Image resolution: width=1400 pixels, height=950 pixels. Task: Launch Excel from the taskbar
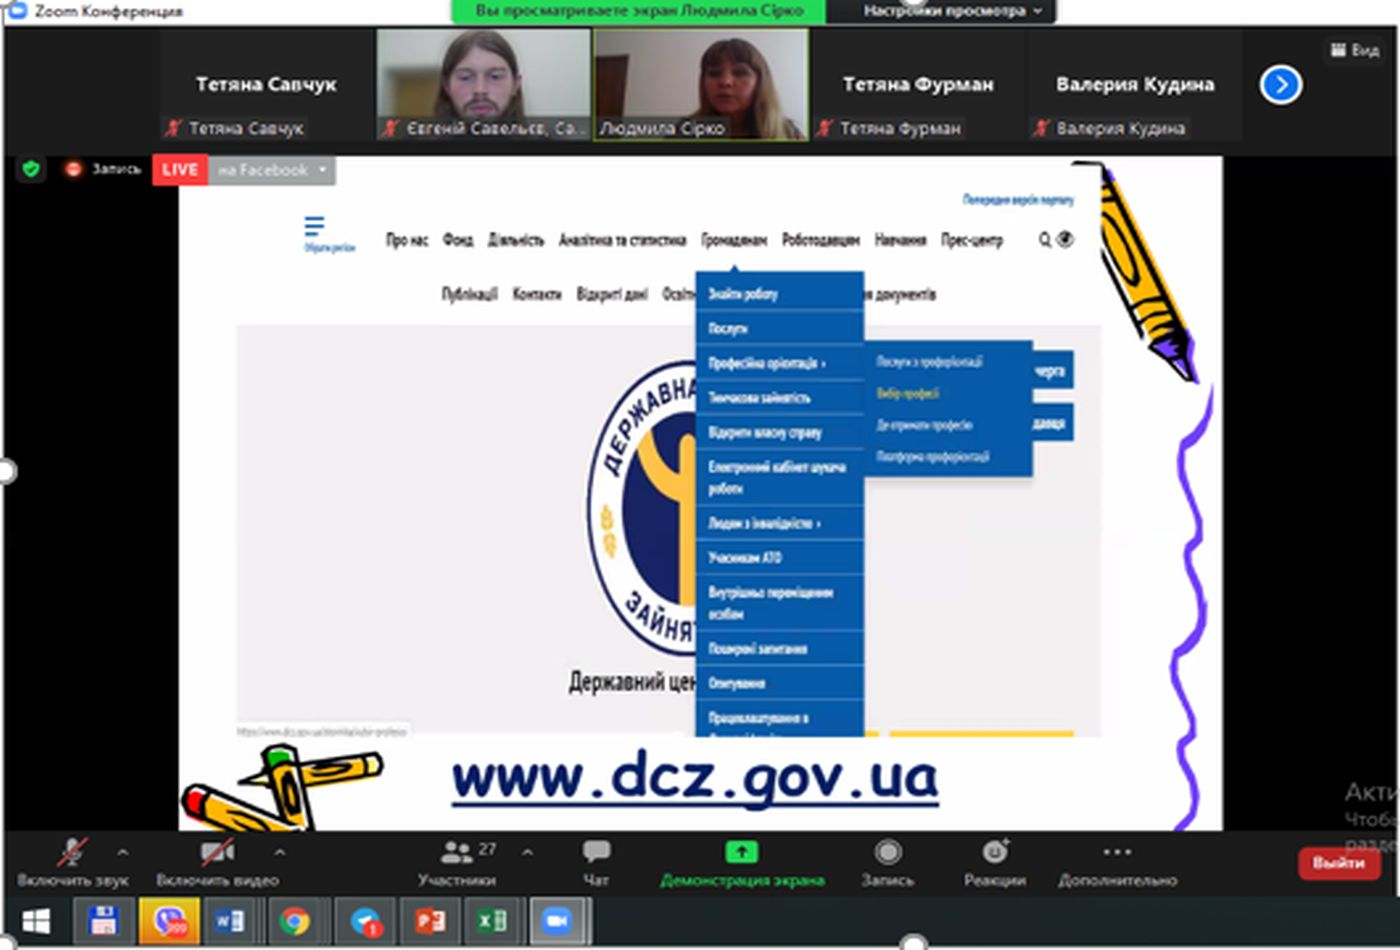(492, 920)
